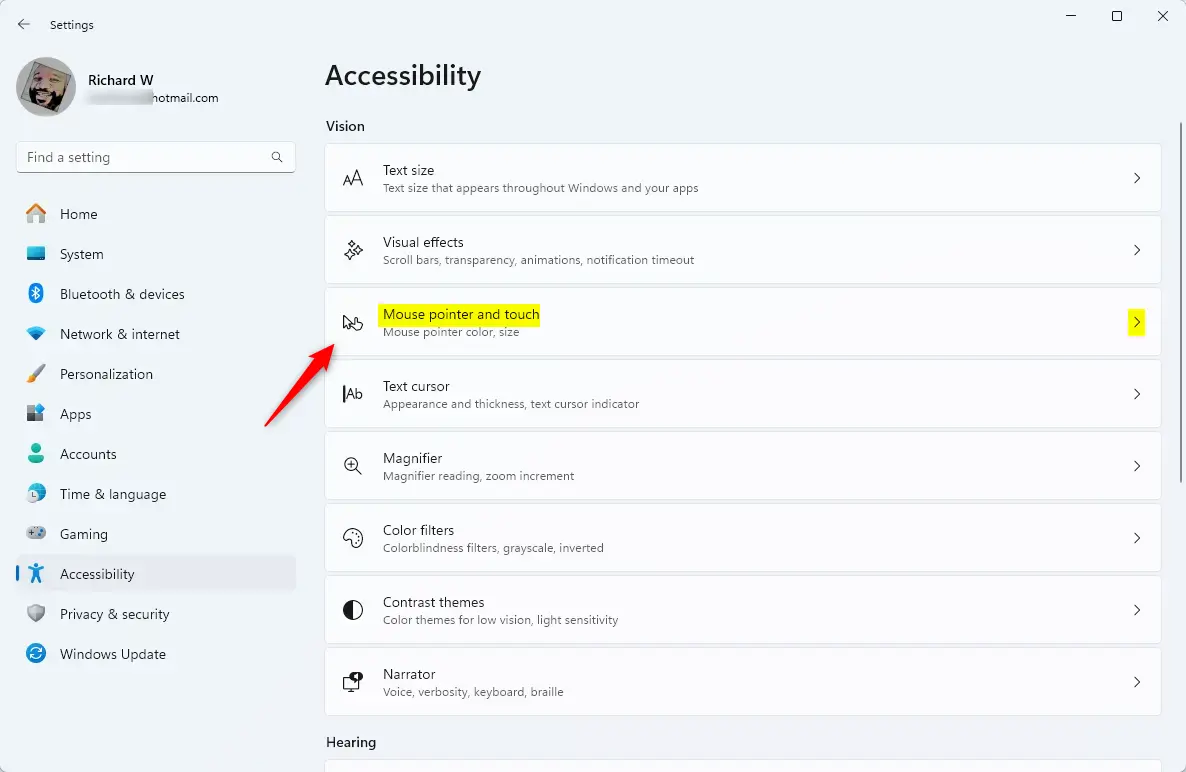Expand the Text size chevron
Viewport: 1186px width, 772px height.
click(x=1136, y=178)
